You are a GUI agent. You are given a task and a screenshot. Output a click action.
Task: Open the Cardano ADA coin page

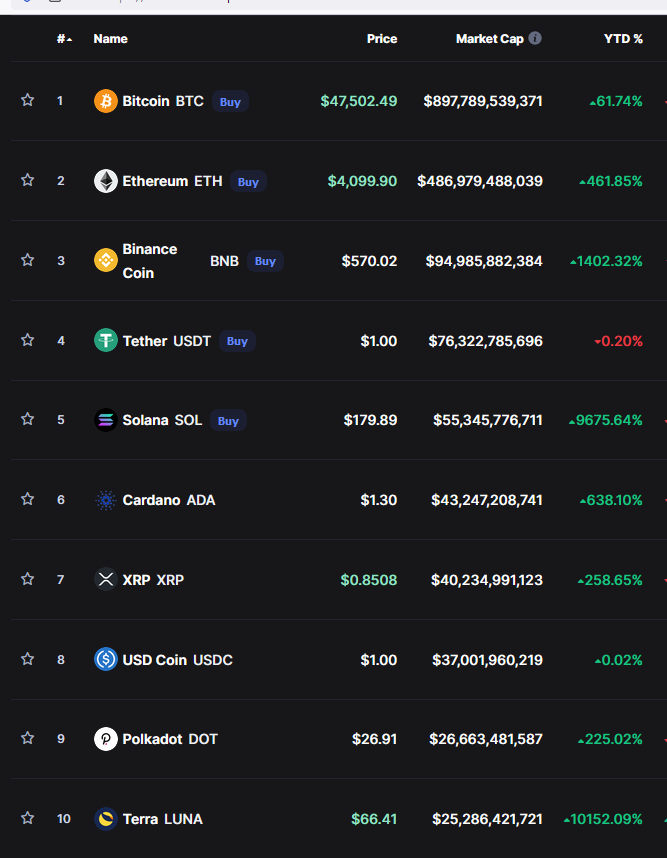[x=169, y=500]
